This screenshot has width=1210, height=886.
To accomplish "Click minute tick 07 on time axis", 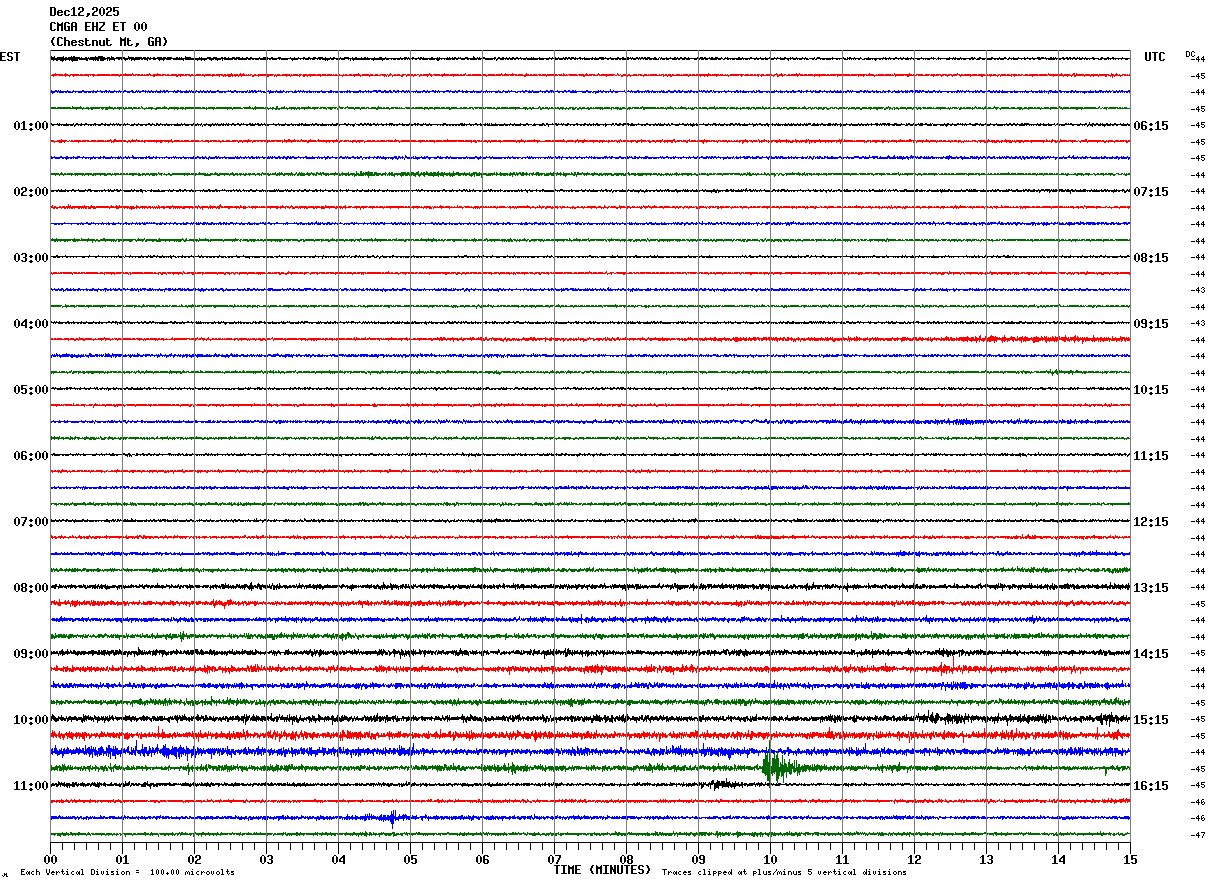I will [x=554, y=859].
